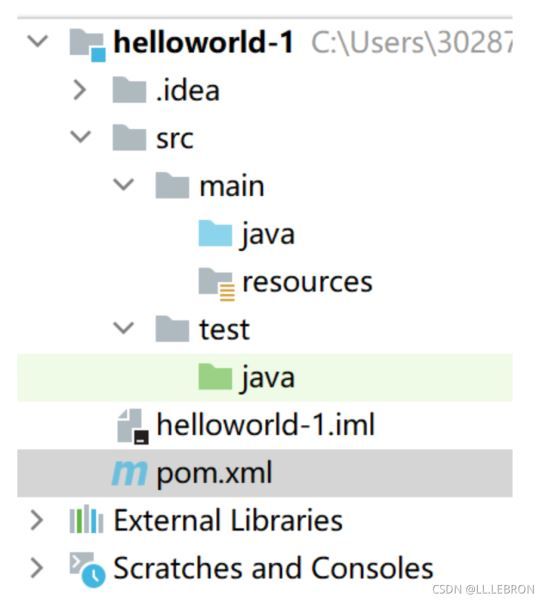Select the pom.xml file label

215,474
